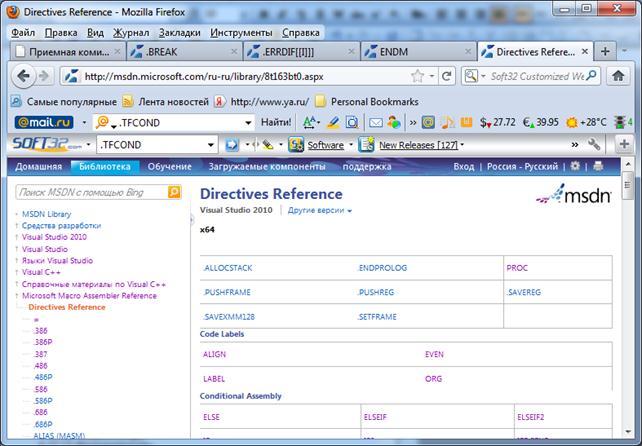Click the Вход sign-in link

[463, 166]
